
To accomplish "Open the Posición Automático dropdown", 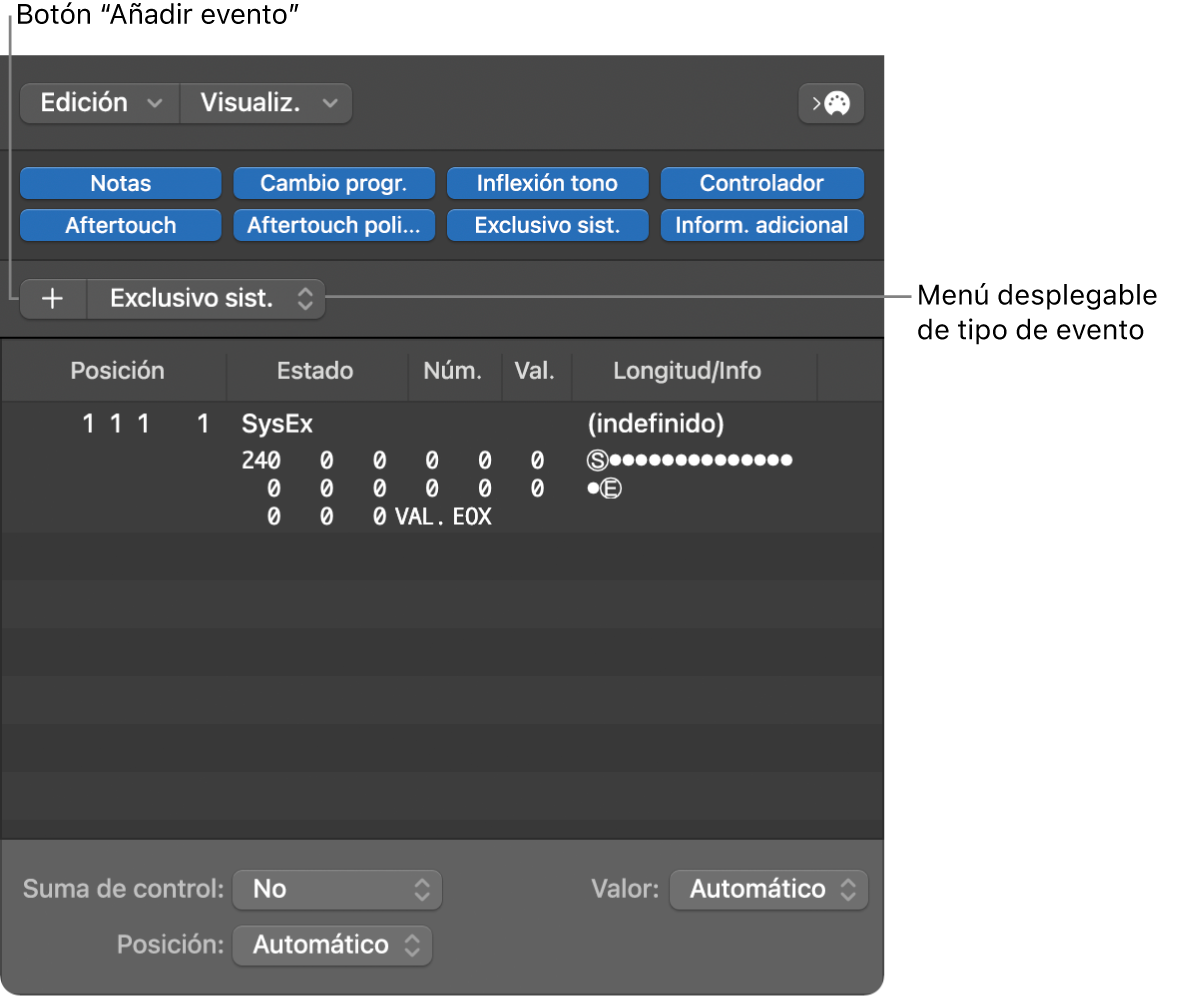I will [332, 945].
